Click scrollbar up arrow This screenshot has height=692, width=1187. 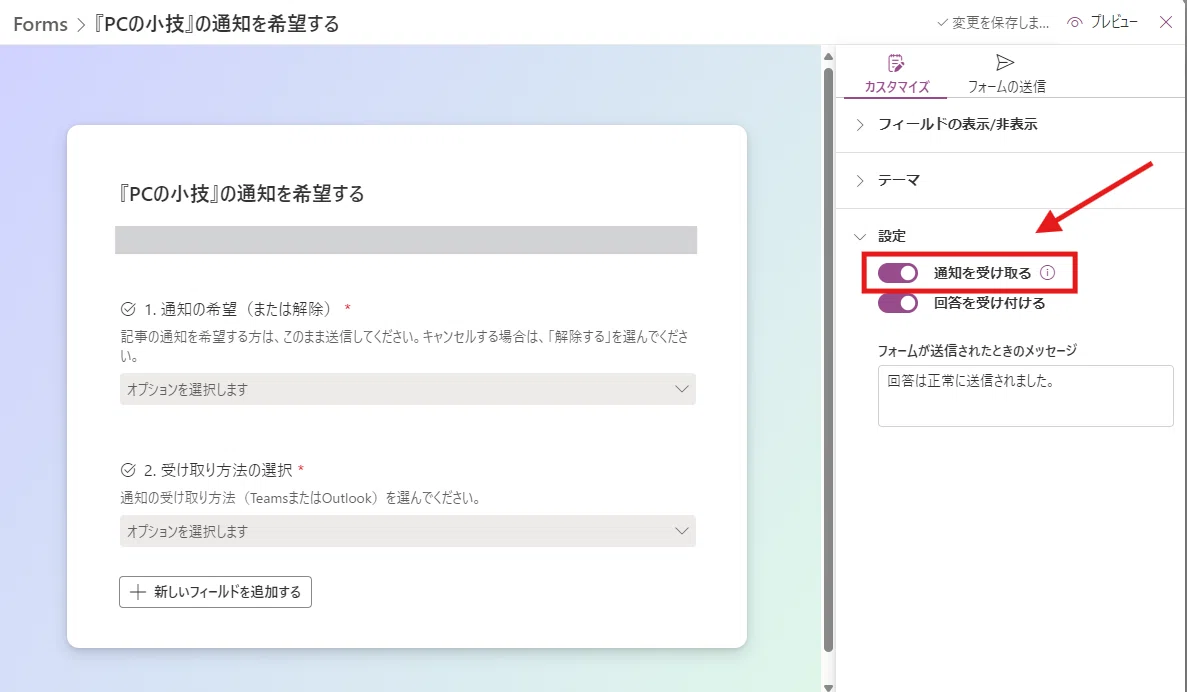[828, 57]
